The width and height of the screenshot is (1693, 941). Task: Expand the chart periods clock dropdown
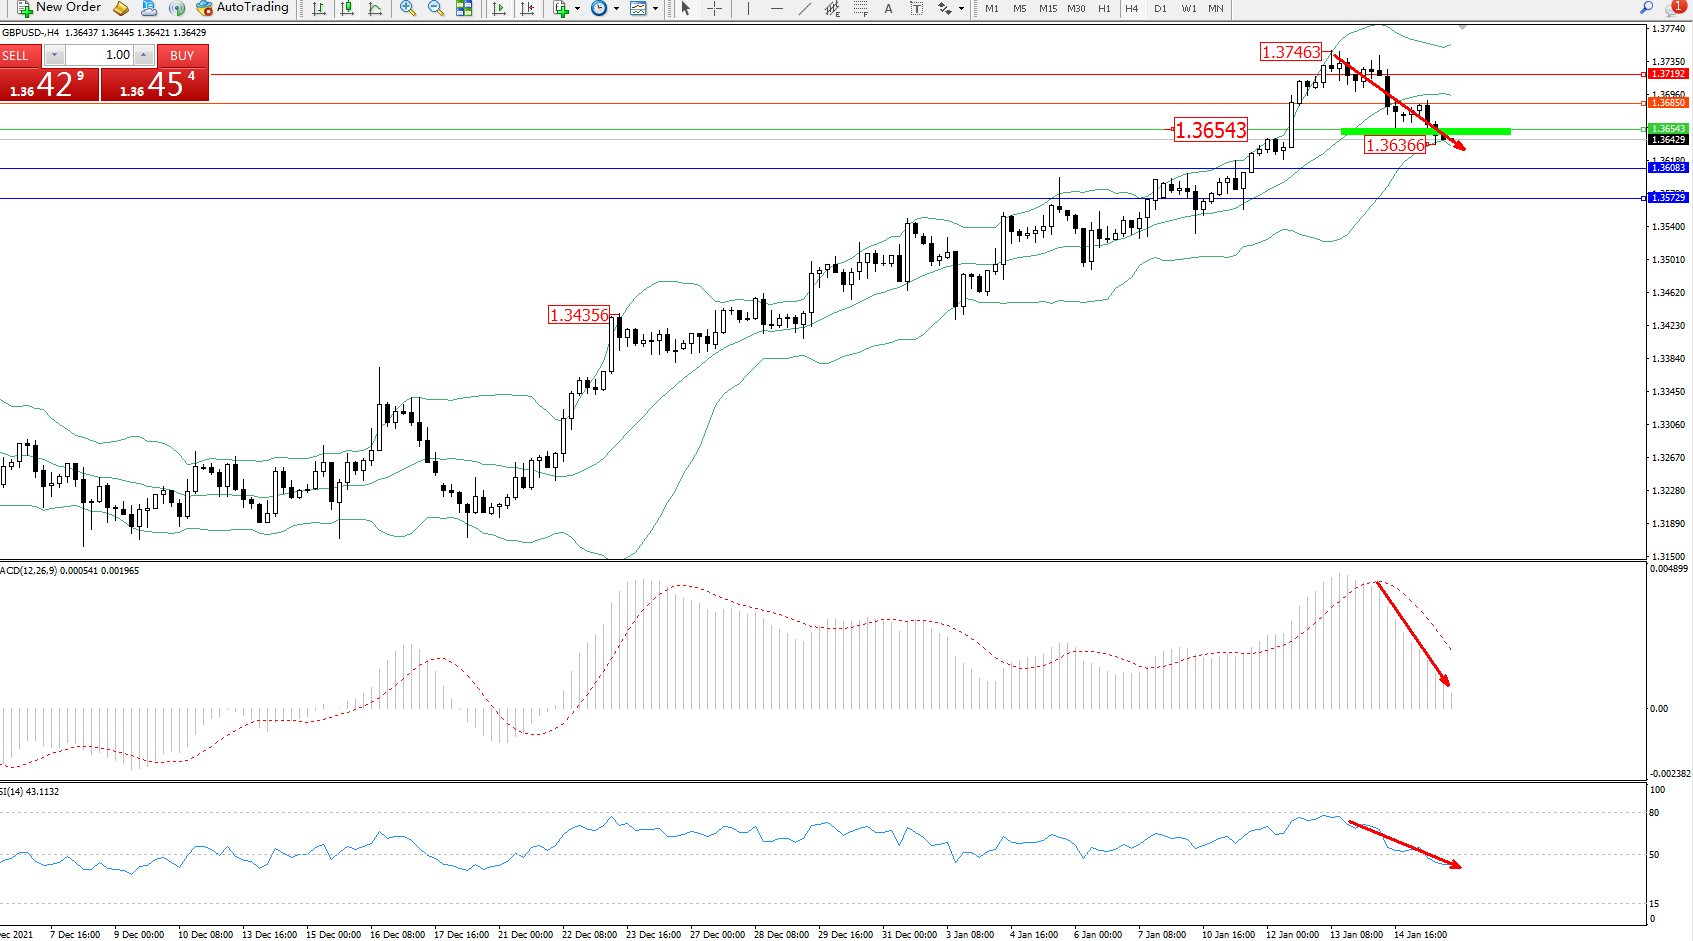click(x=616, y=8)
